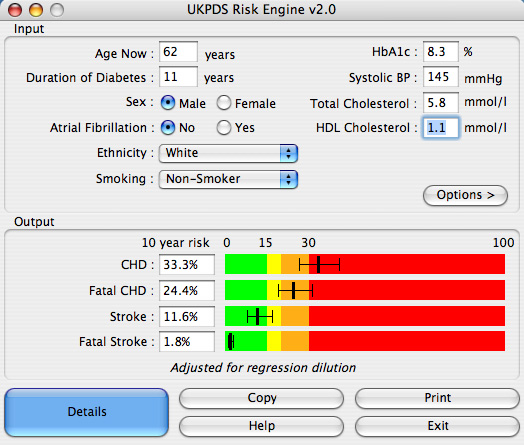
Task: Click the Systolic BP value field
Action: (x=440, y=77)
